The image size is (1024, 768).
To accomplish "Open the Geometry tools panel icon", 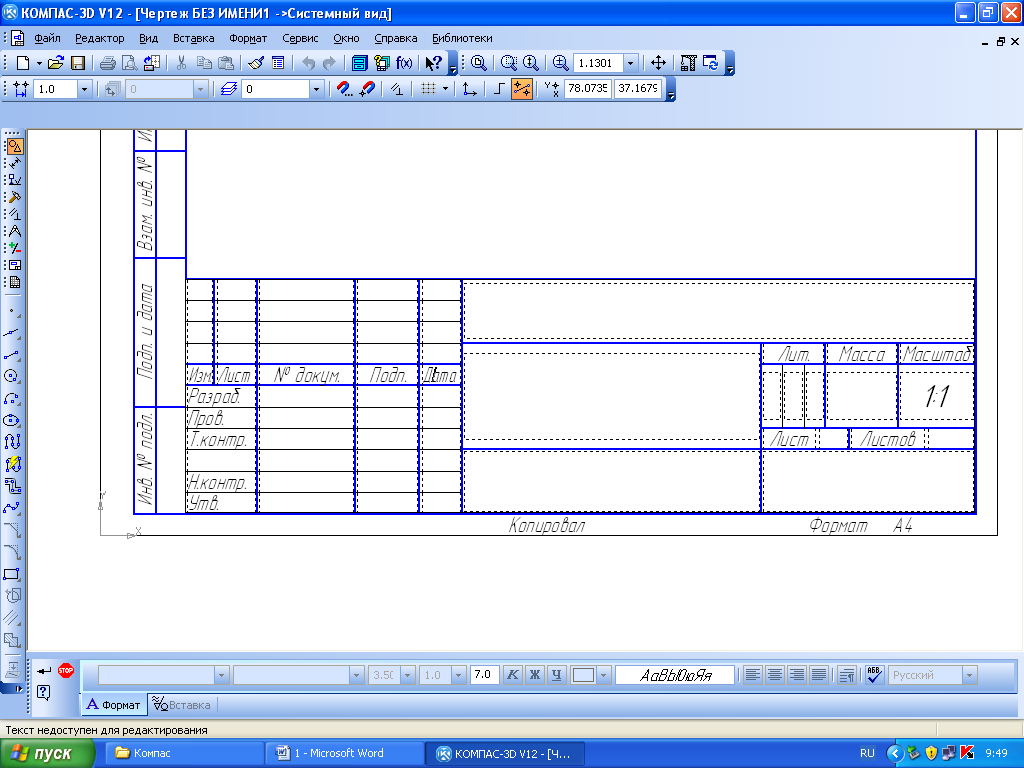I will [x=14, y=146].
